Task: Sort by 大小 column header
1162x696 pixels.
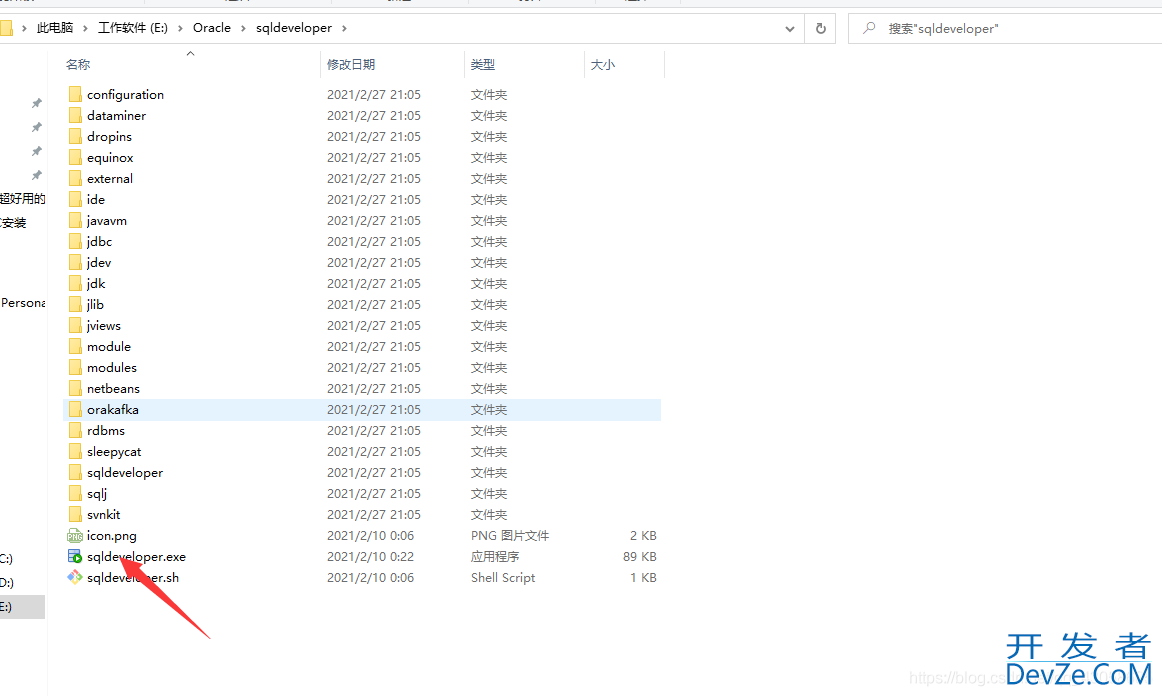Action: point(602,64)
